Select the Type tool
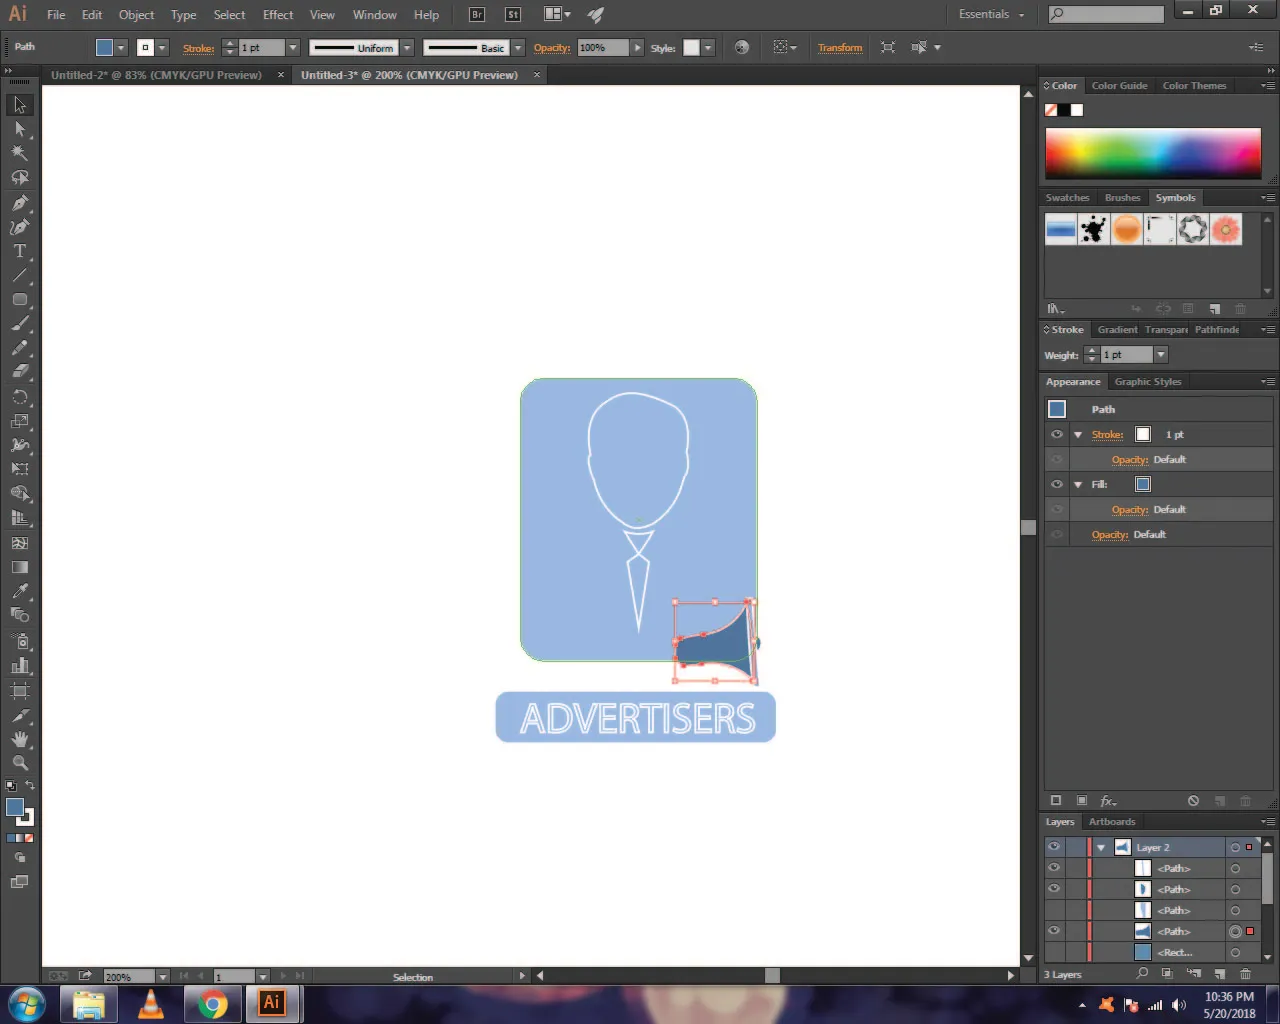The height and width of the screenshot is (1024, 1280). click(20, 251)
